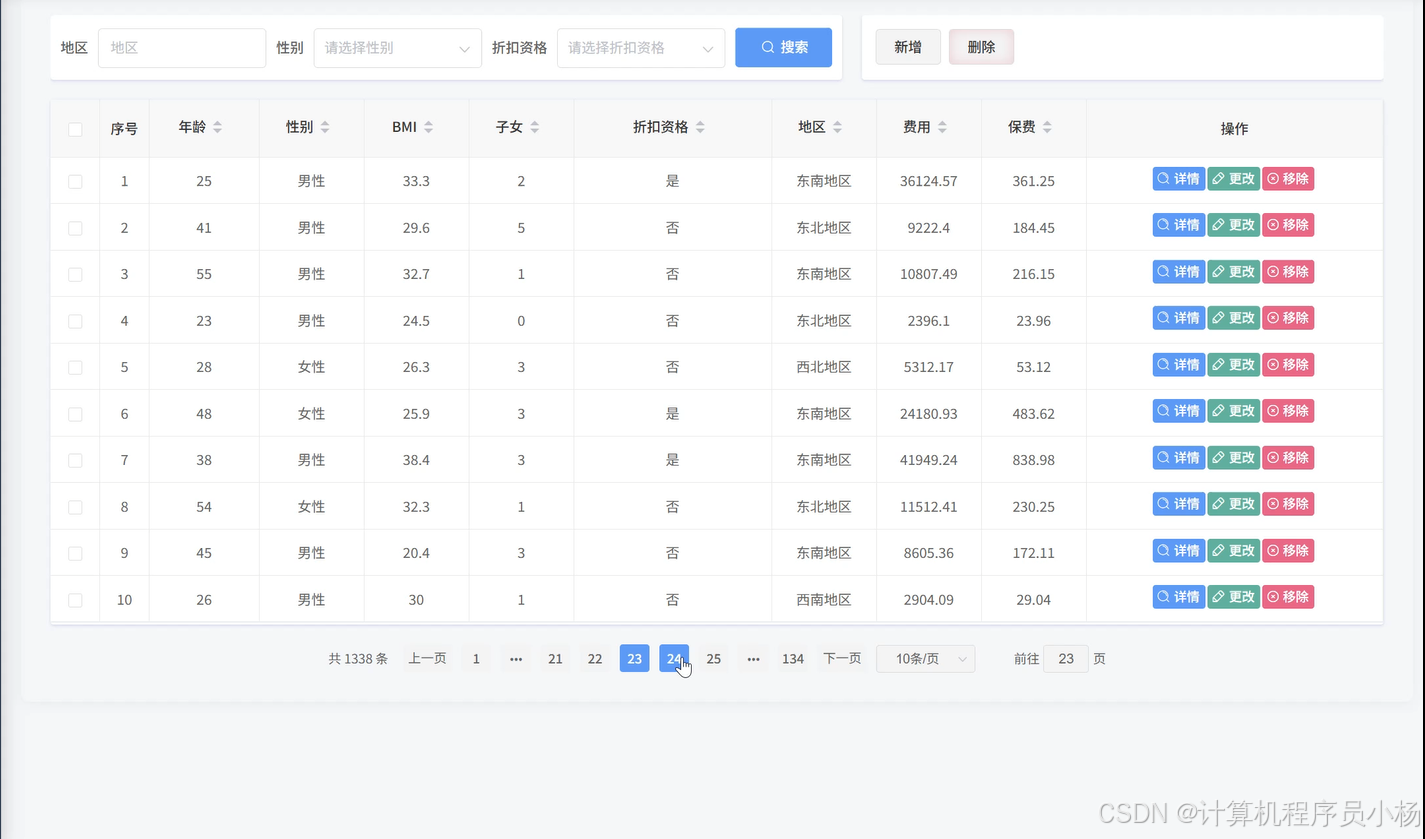Check the checkbox for row 3
The image size is (1425, 839).
click(x=75, y=274)
